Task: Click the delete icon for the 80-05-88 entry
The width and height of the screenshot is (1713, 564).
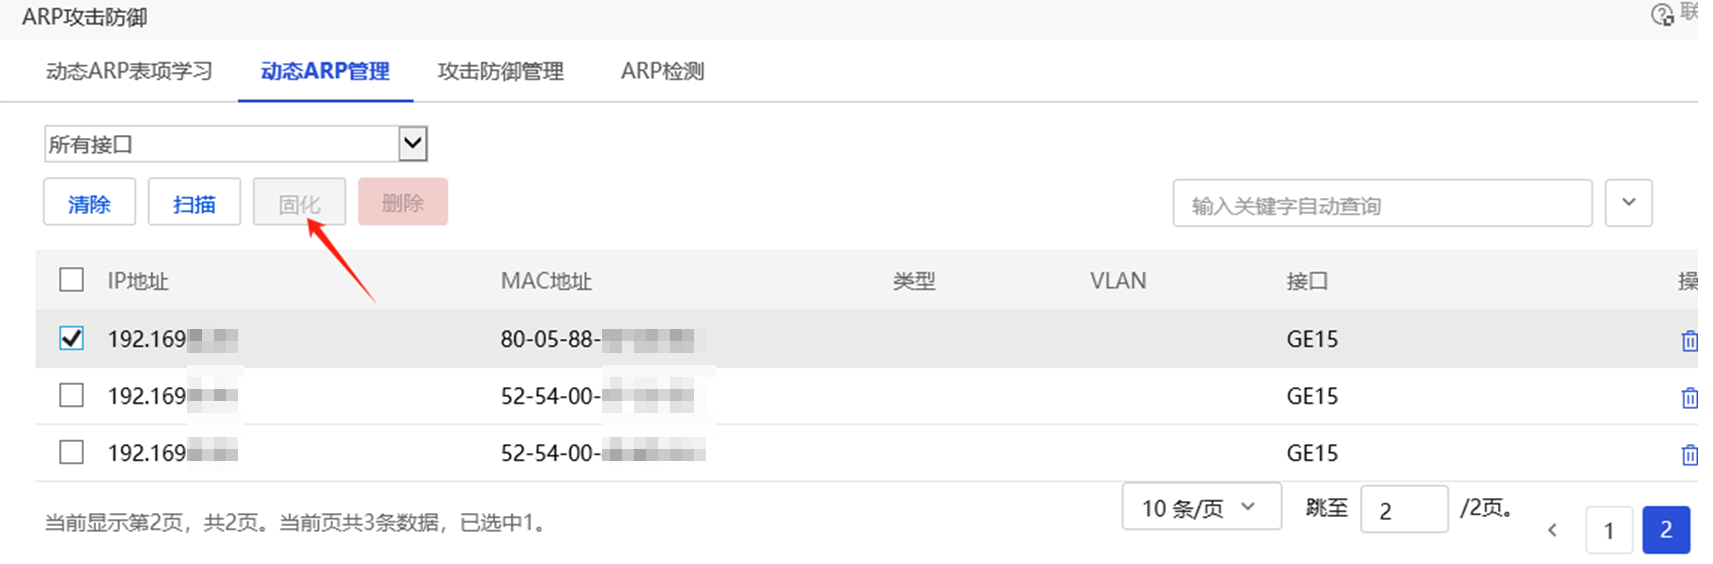Action: coord(1689,341)
